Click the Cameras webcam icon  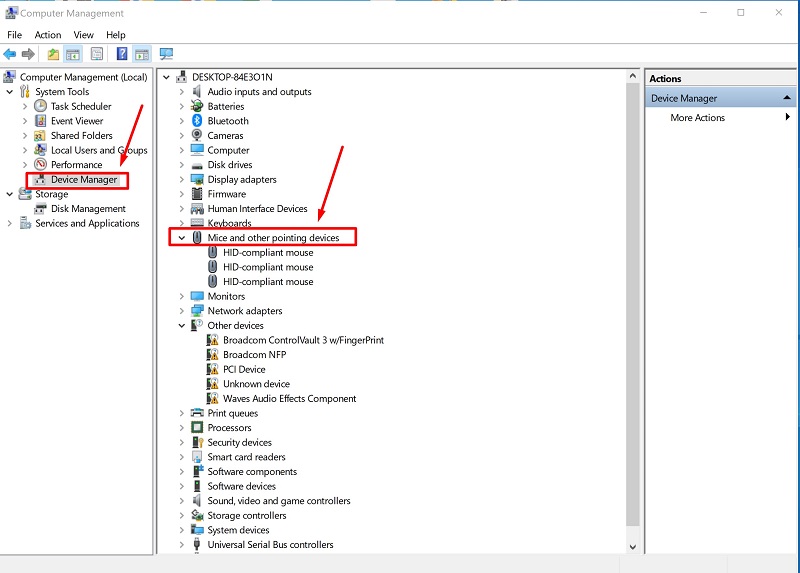(x=197, y=135)
